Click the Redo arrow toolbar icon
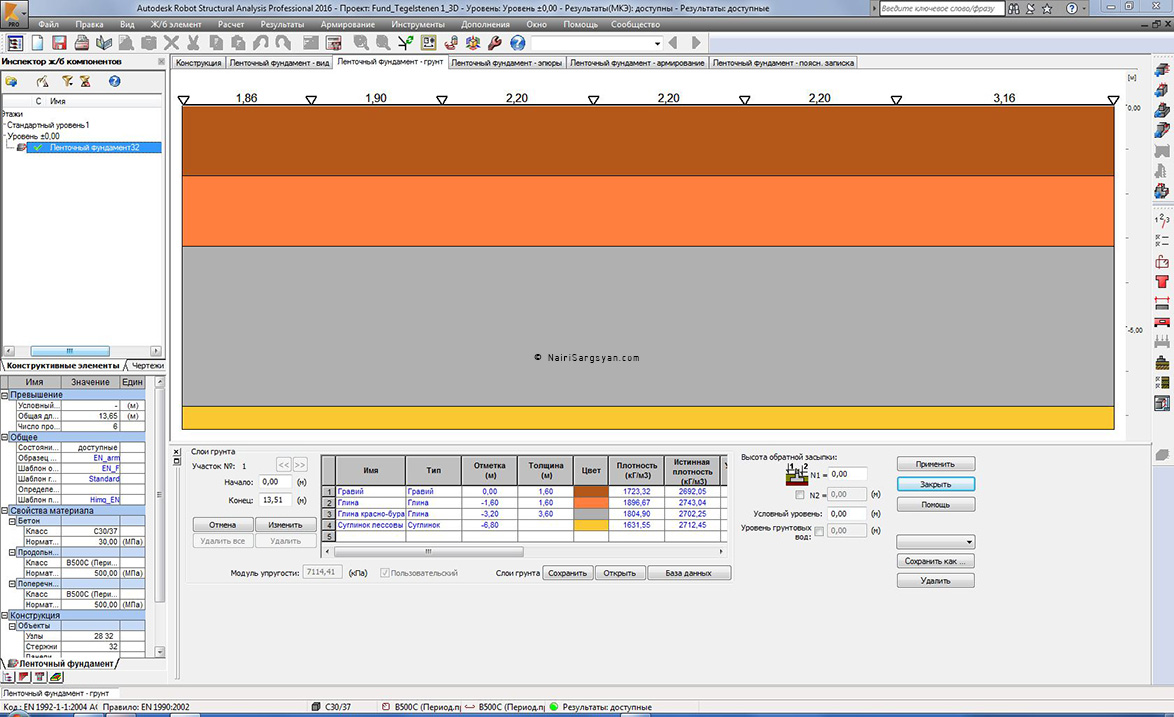Image resolution: width=1174 pixels, height=717 pixels. [283, 43]
